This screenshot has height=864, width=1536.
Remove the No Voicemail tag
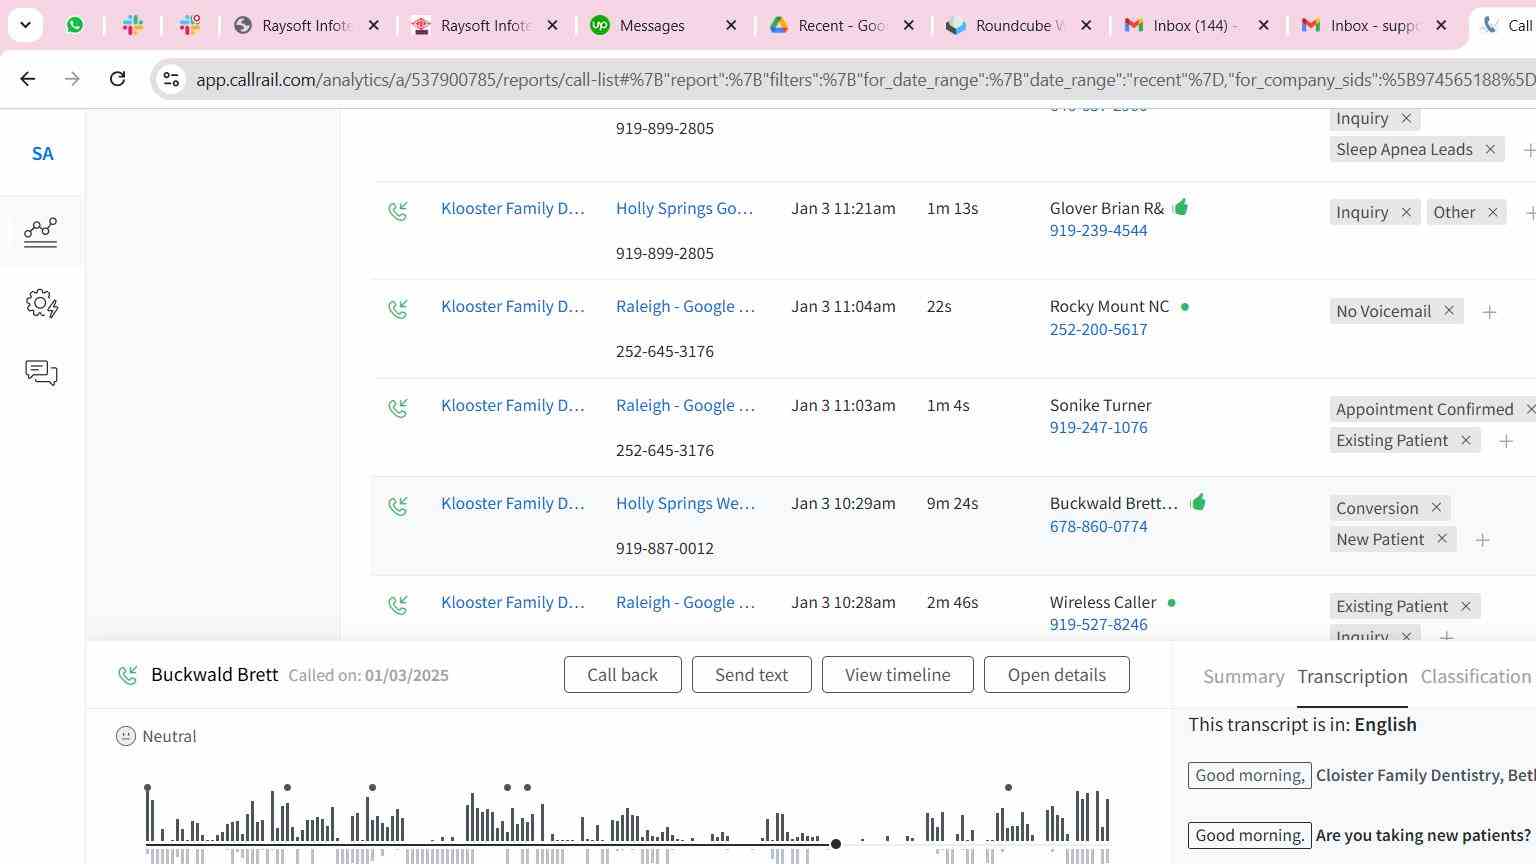point(1449,311)
